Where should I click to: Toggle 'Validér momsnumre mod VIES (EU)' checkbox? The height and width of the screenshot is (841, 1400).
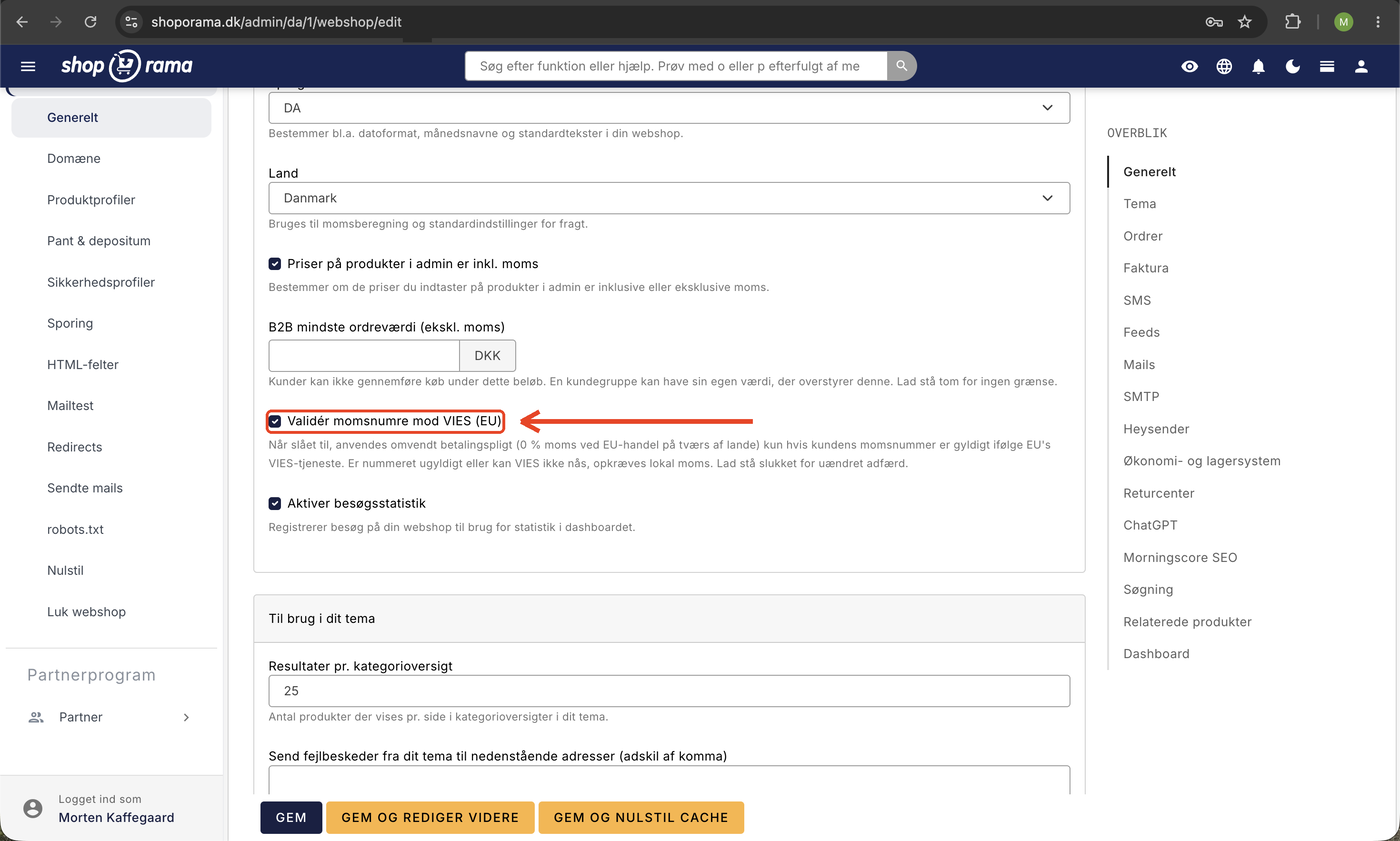click(275, 421)
